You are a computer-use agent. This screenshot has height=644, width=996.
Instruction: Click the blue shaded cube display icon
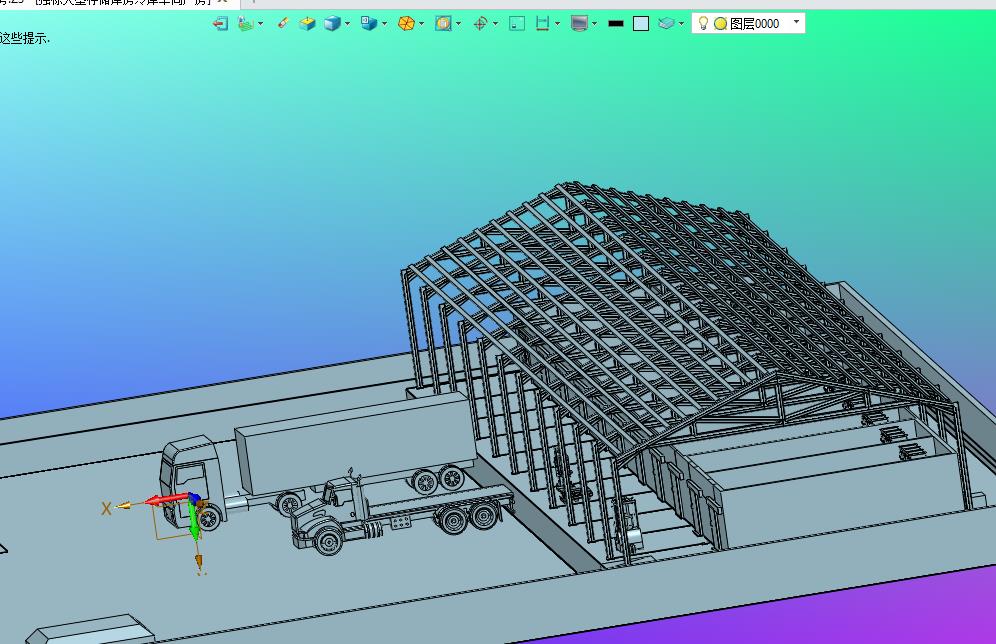tap(332, 24)
